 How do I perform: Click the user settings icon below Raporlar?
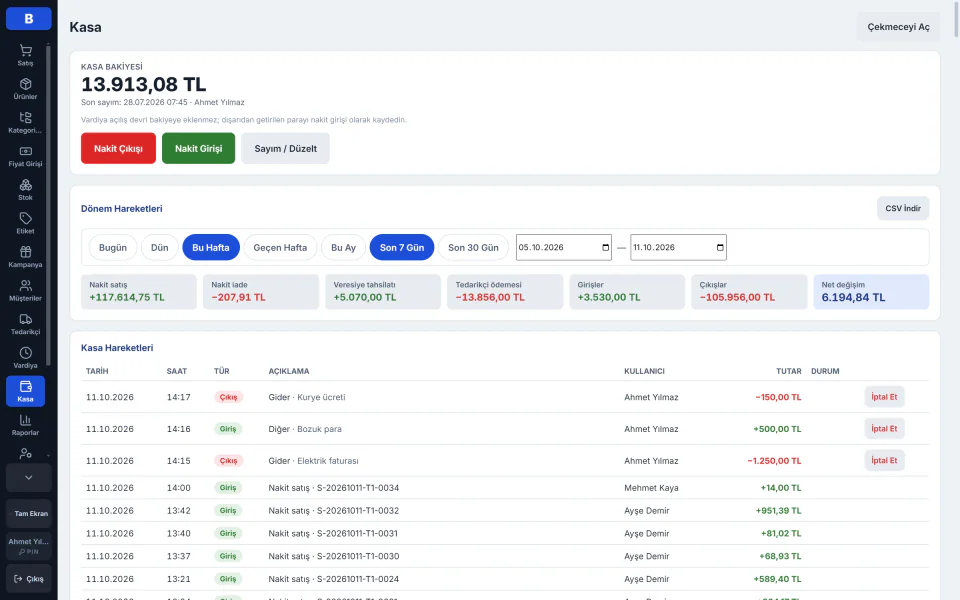coord(25,454)
